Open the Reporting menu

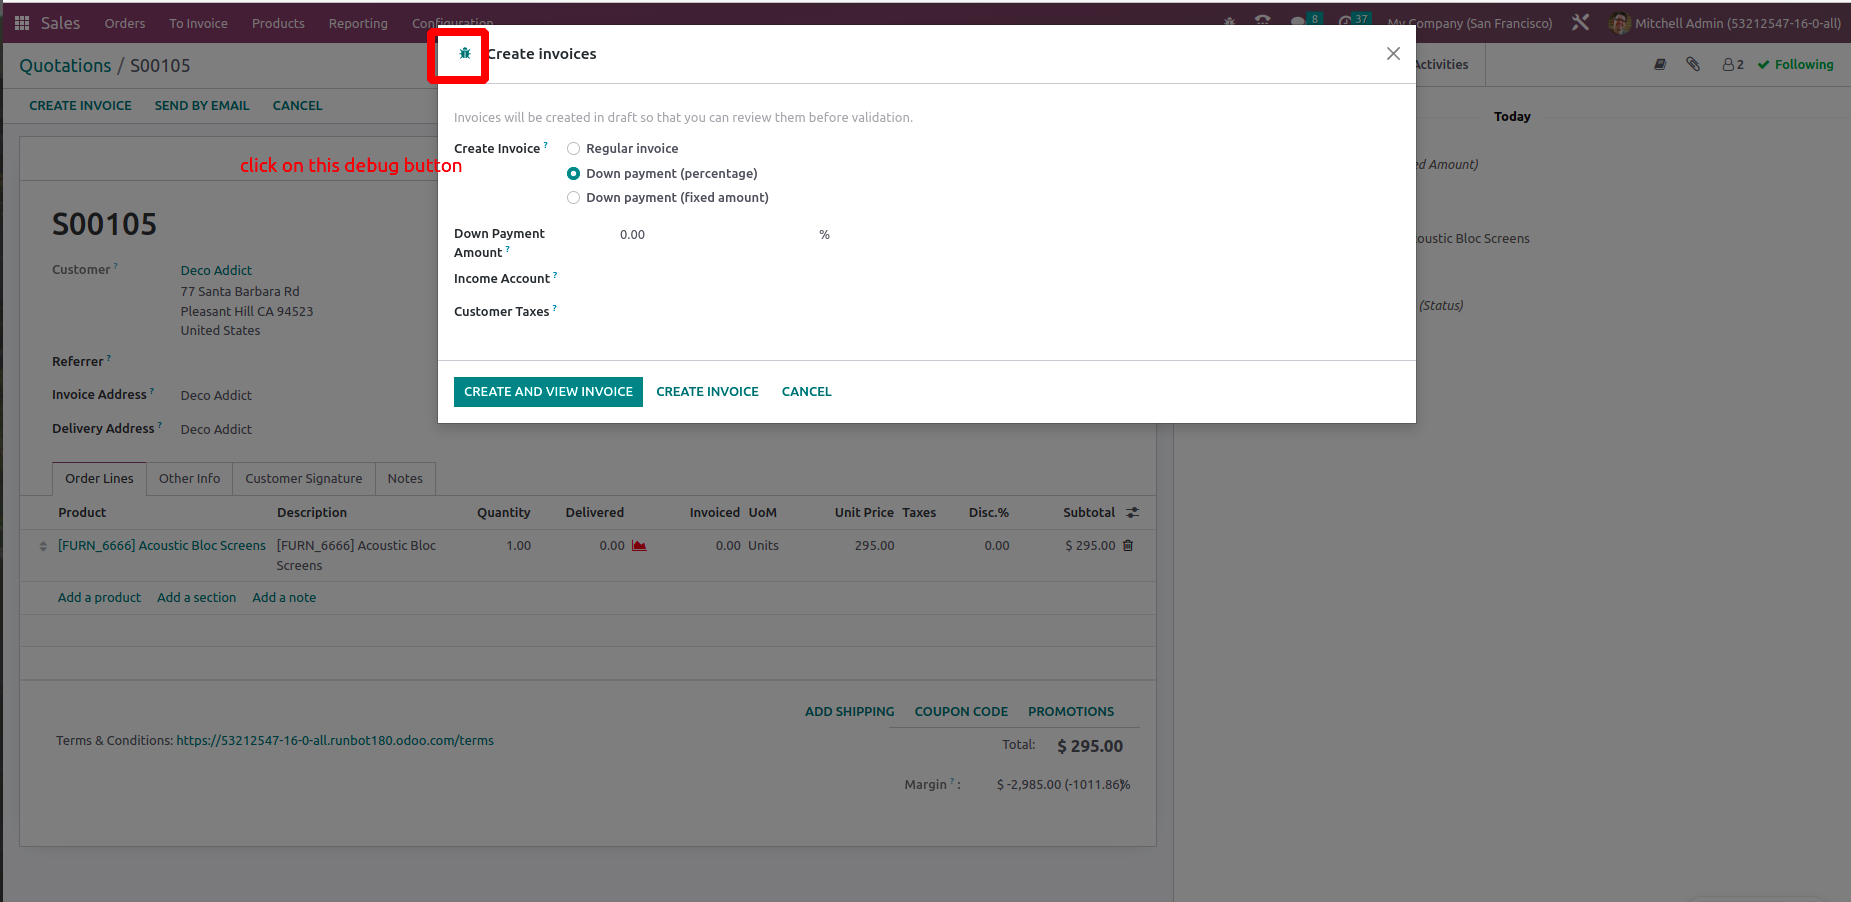(x=358, y=23)
